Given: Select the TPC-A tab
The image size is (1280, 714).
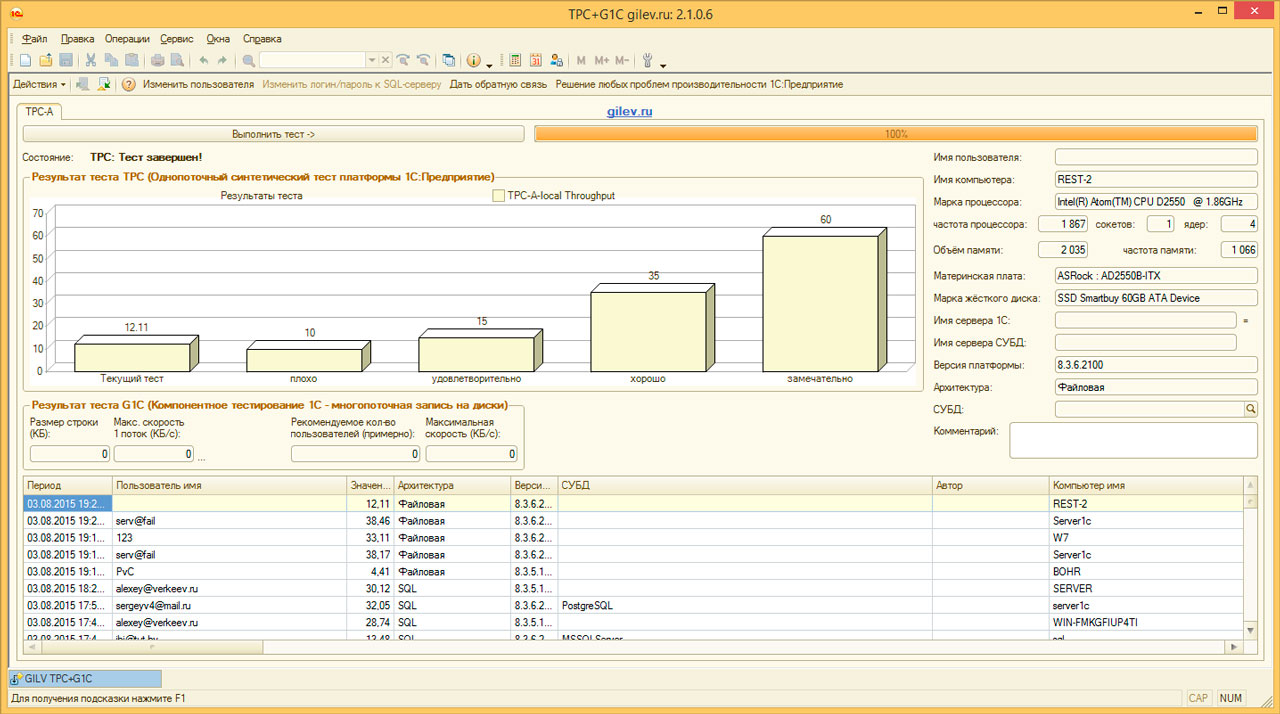Looking at the screenshot, I should (x=40, y=112).
